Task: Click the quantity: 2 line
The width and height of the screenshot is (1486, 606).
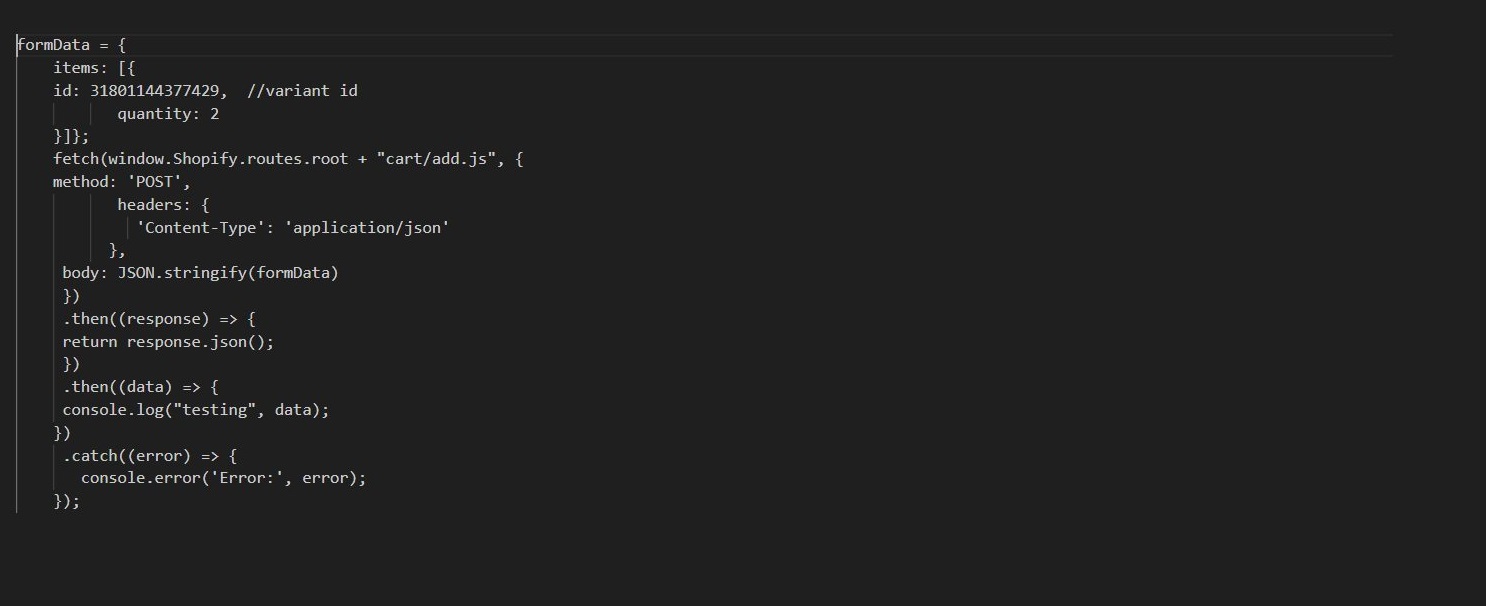Action: point(168,114)
